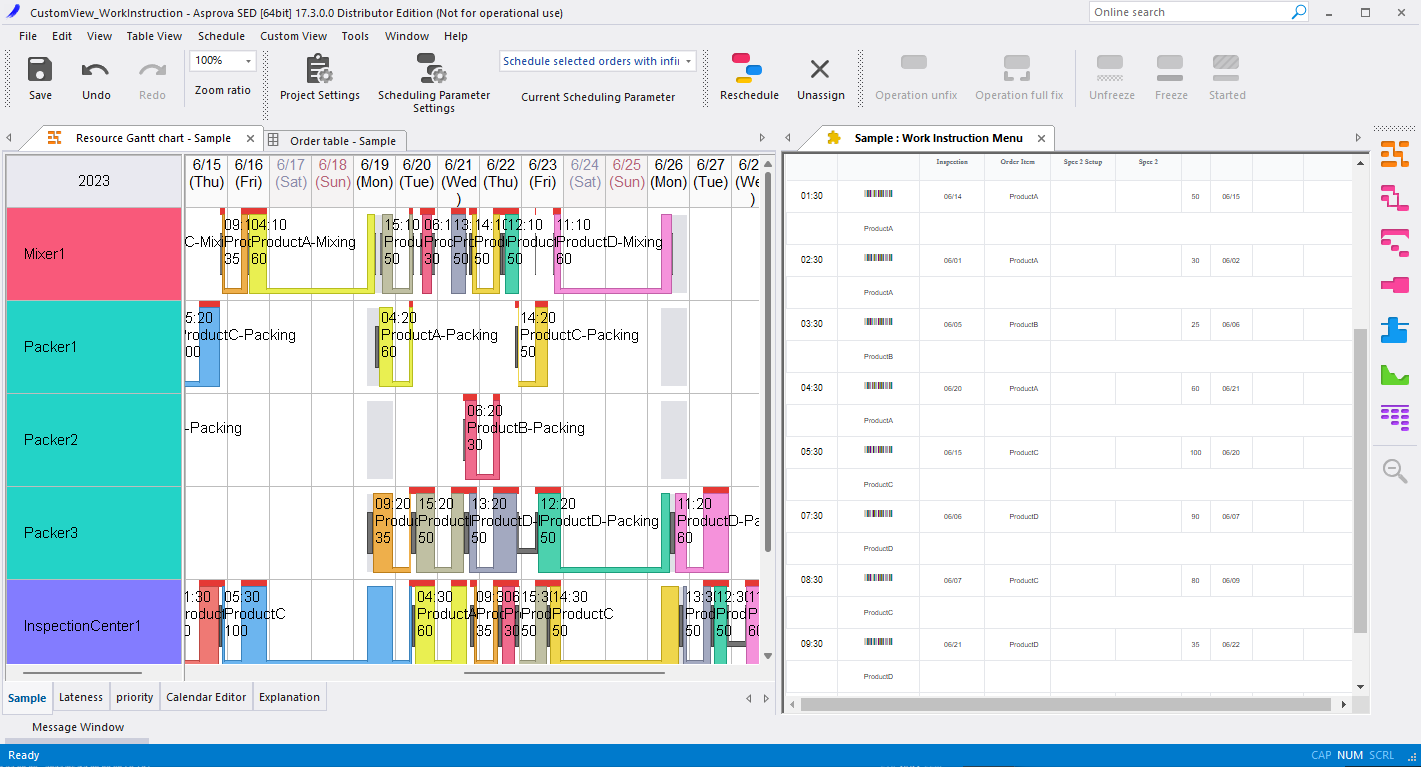Open the Calendar Editor tab
The image size is (1421, 767).
(206, 697)
